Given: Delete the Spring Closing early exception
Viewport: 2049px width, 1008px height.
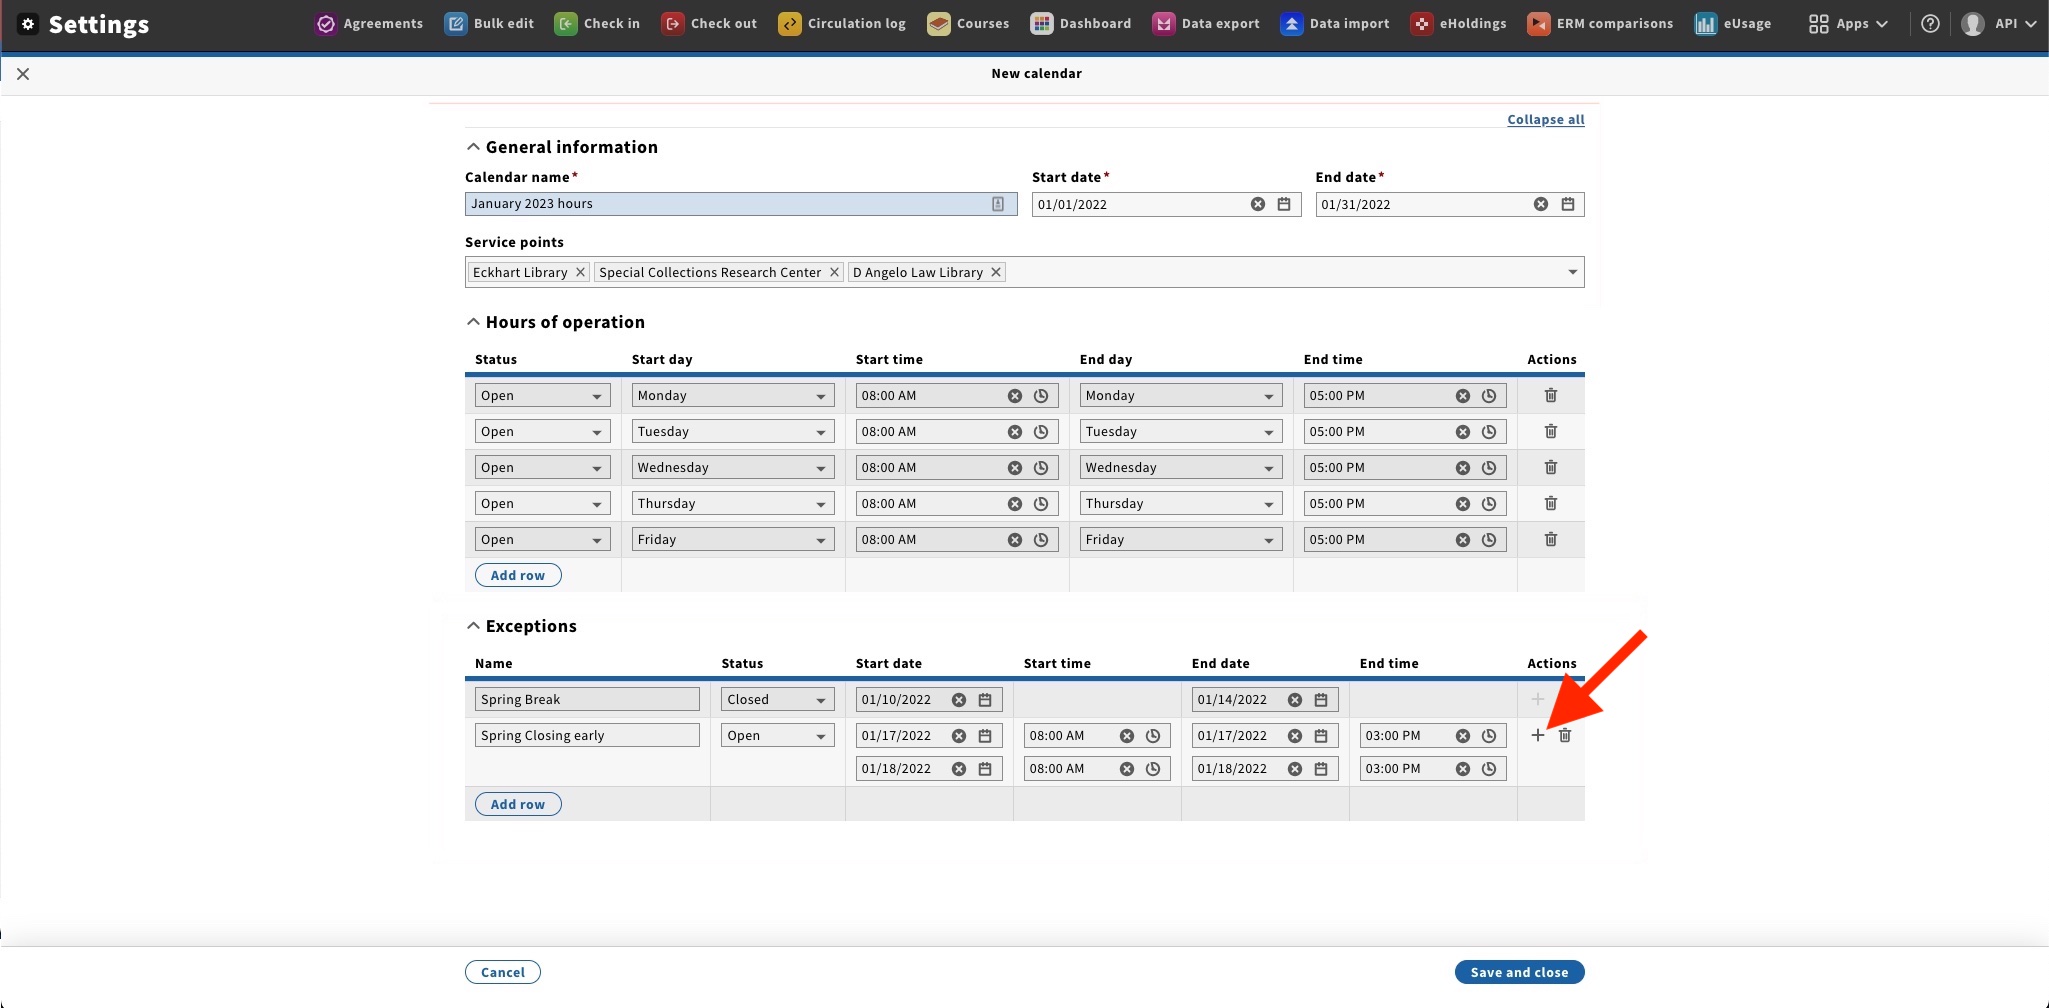Looking at the screenshot, I should point(1565,735).
